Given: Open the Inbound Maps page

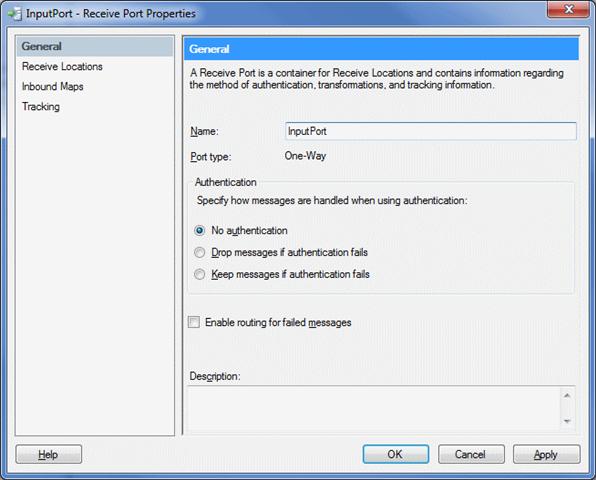Looking at the screenshot, I should point(52,87).
